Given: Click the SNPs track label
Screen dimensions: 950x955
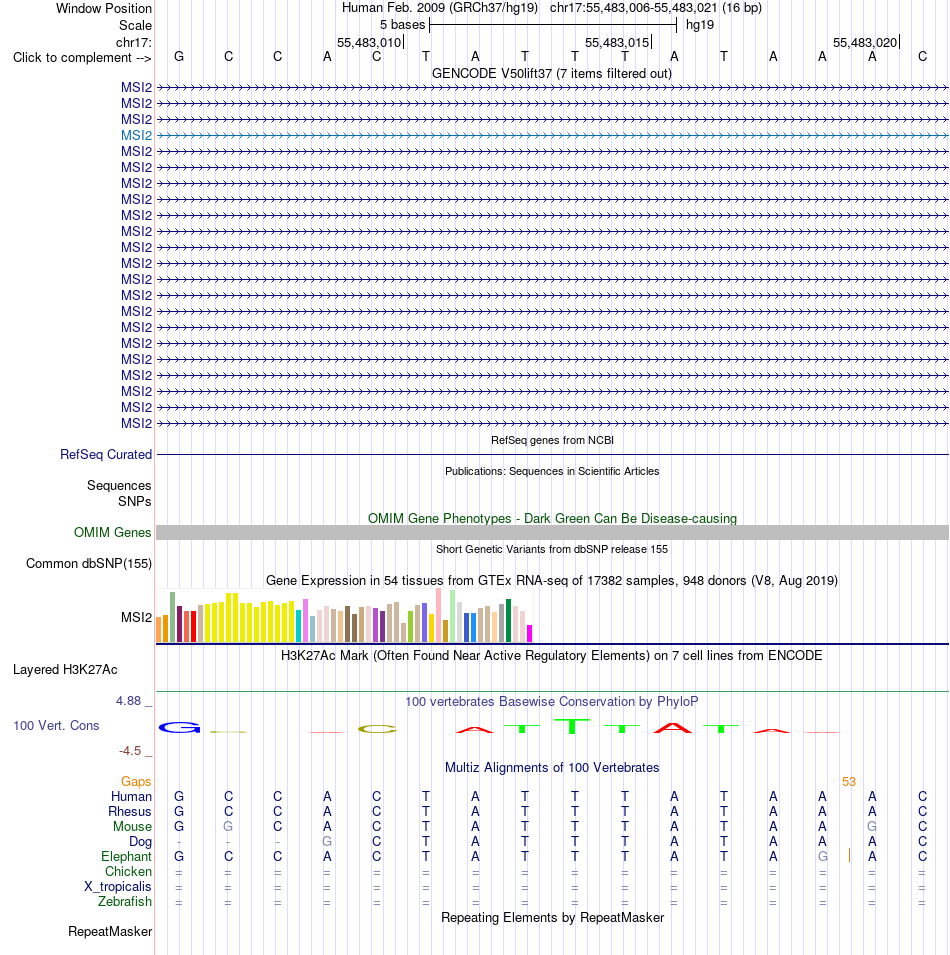Looking at the screenshot, I should pyautogui.click(x=135, y=501).
